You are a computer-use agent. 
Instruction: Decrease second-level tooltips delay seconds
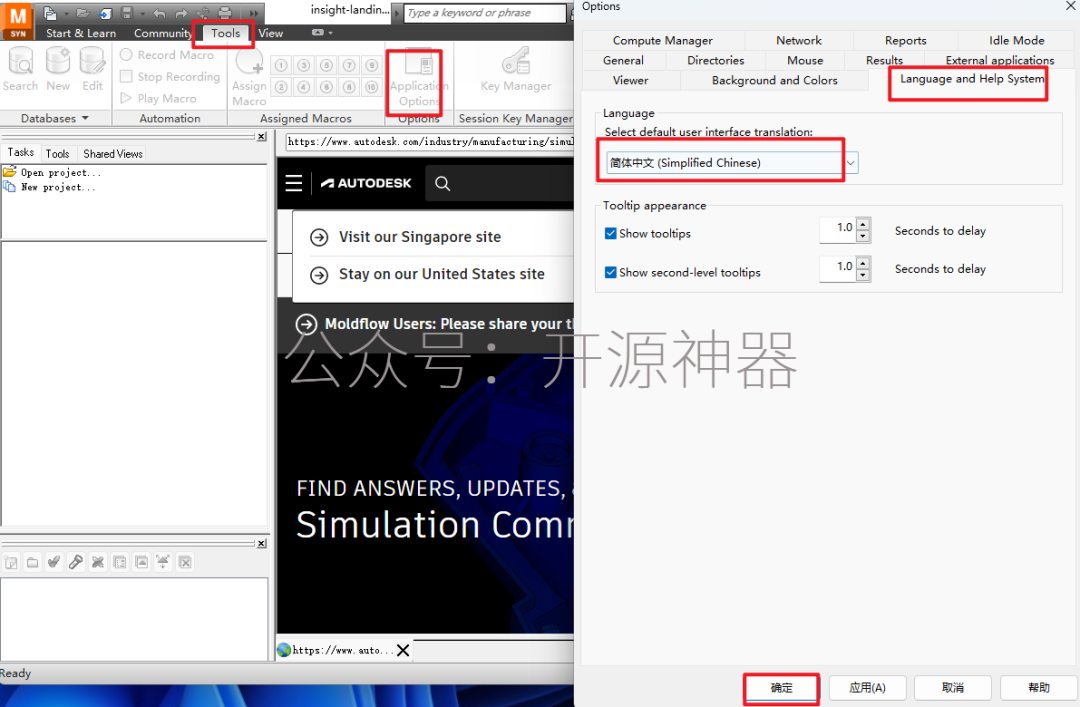(x=863, y=275)
